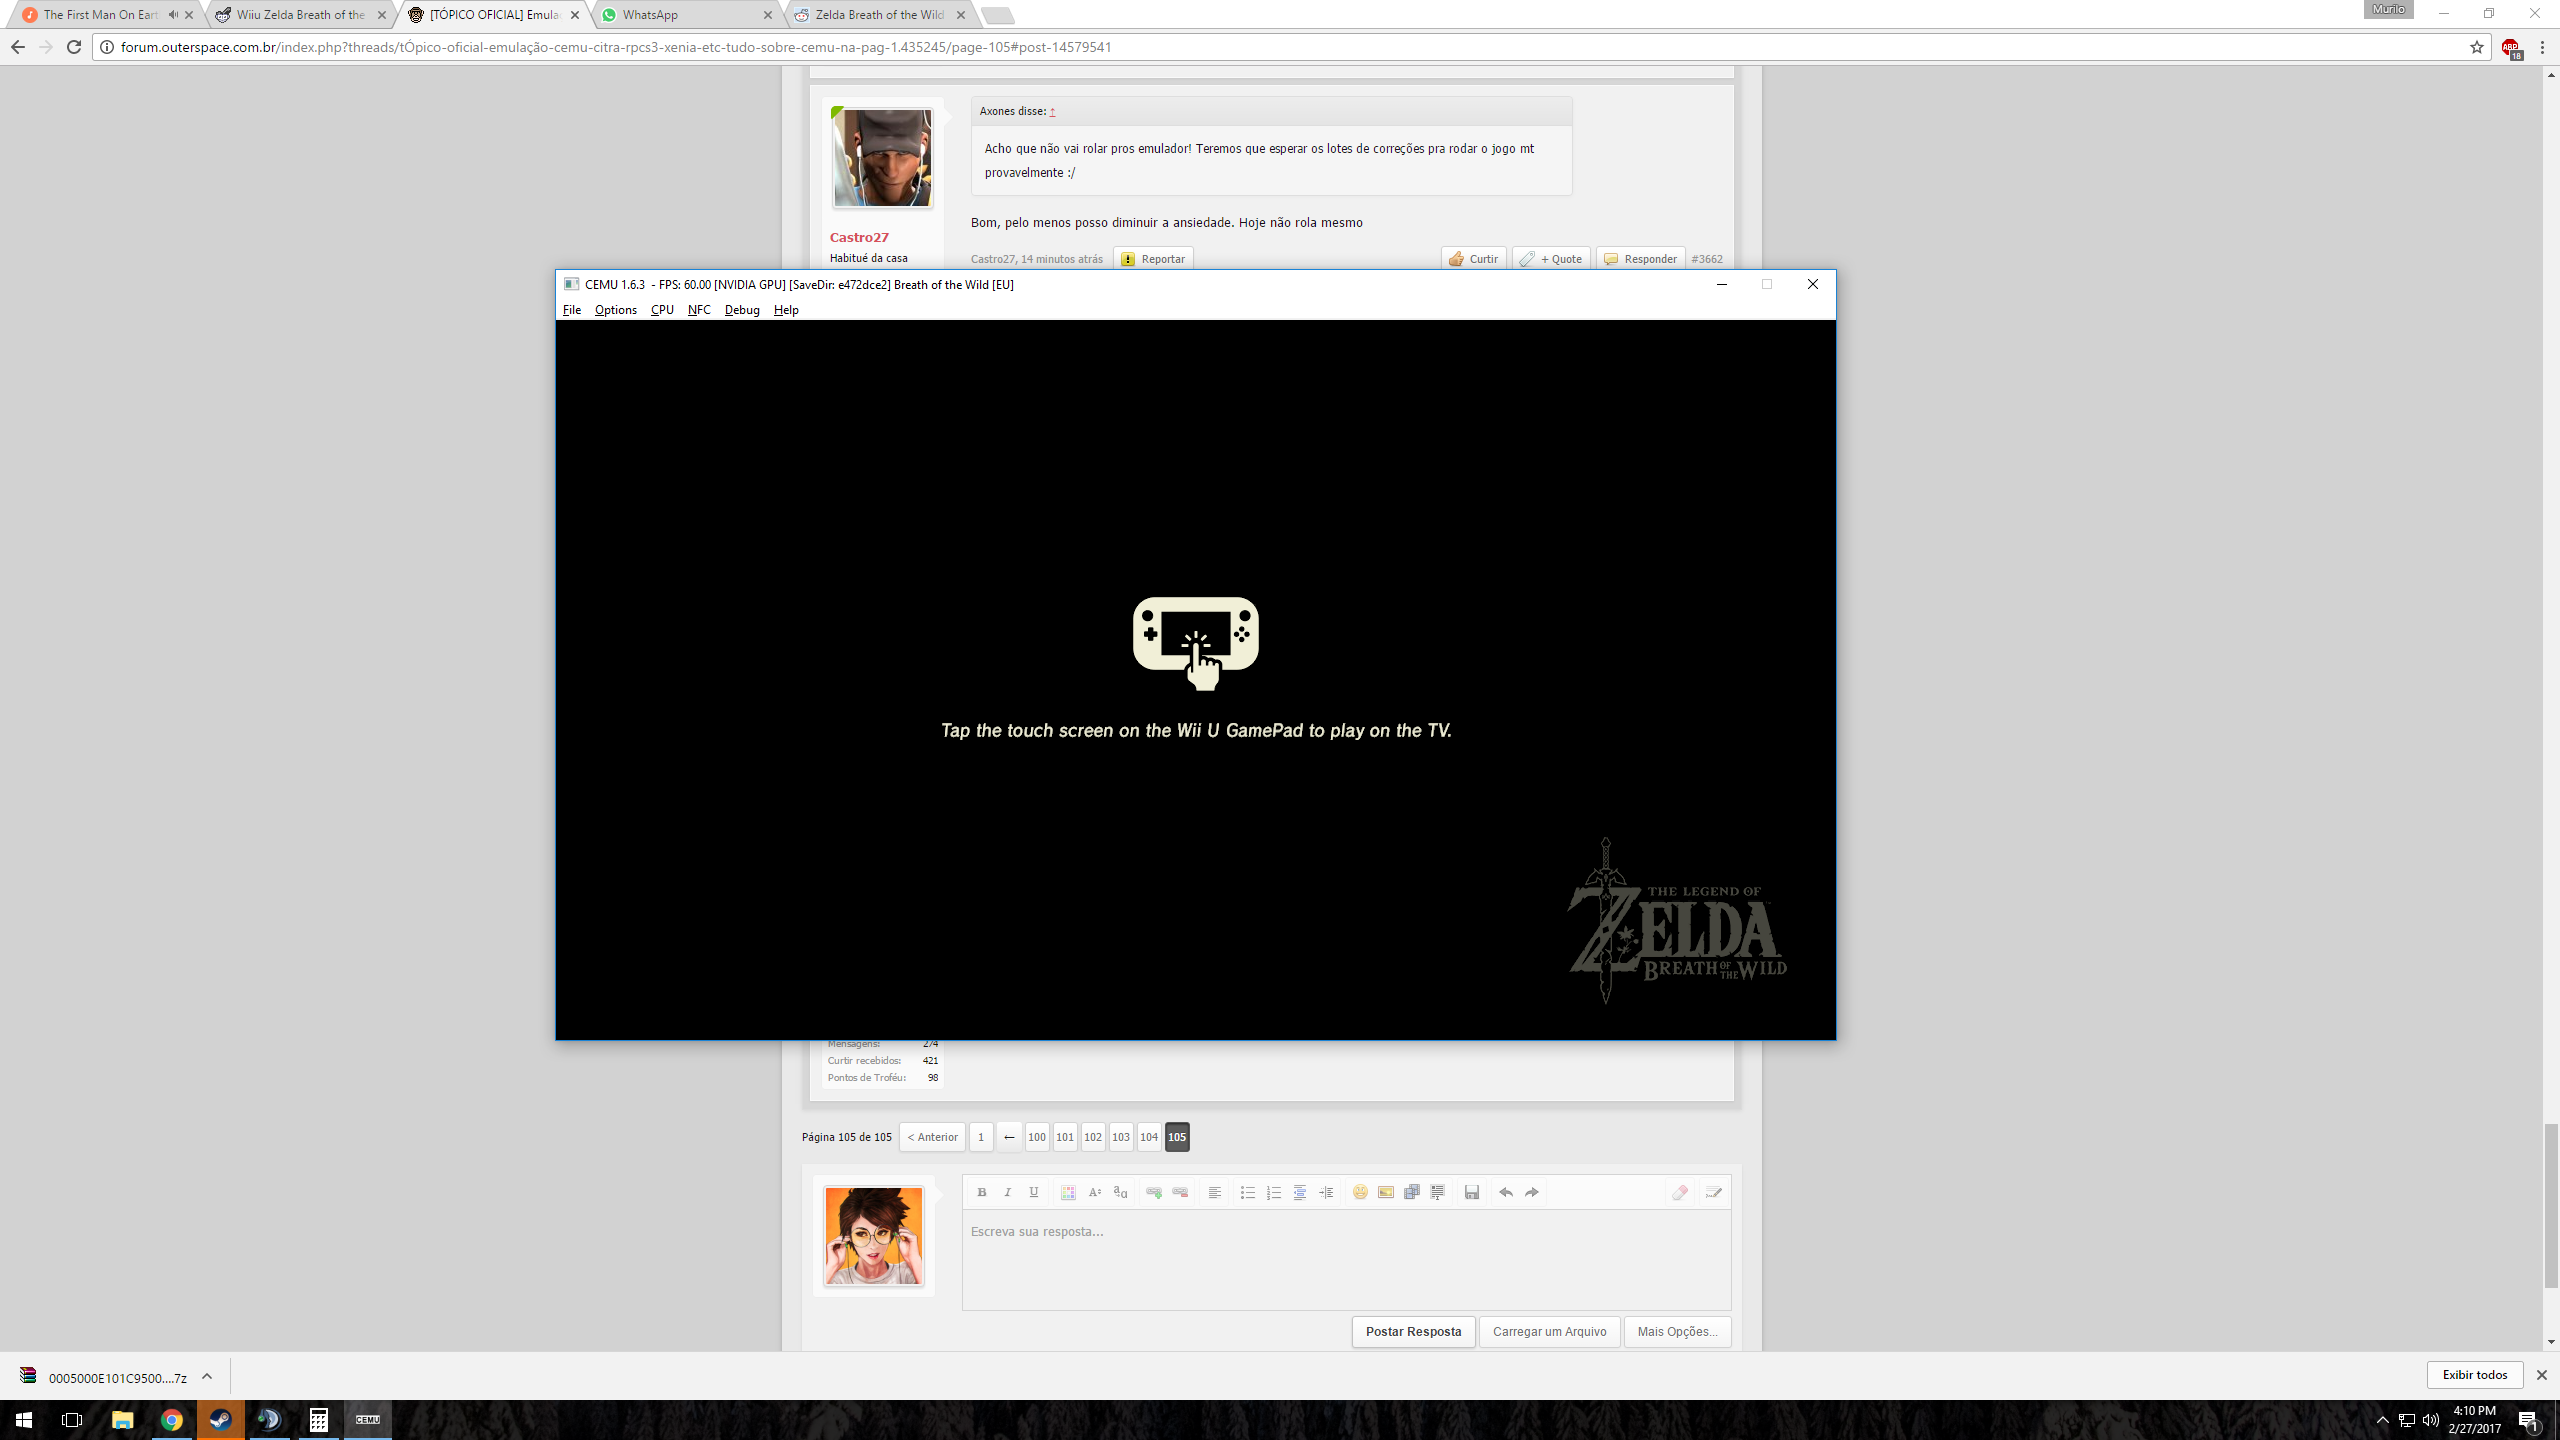
Task: Open the font size selector
Action: point(1094,1192)
